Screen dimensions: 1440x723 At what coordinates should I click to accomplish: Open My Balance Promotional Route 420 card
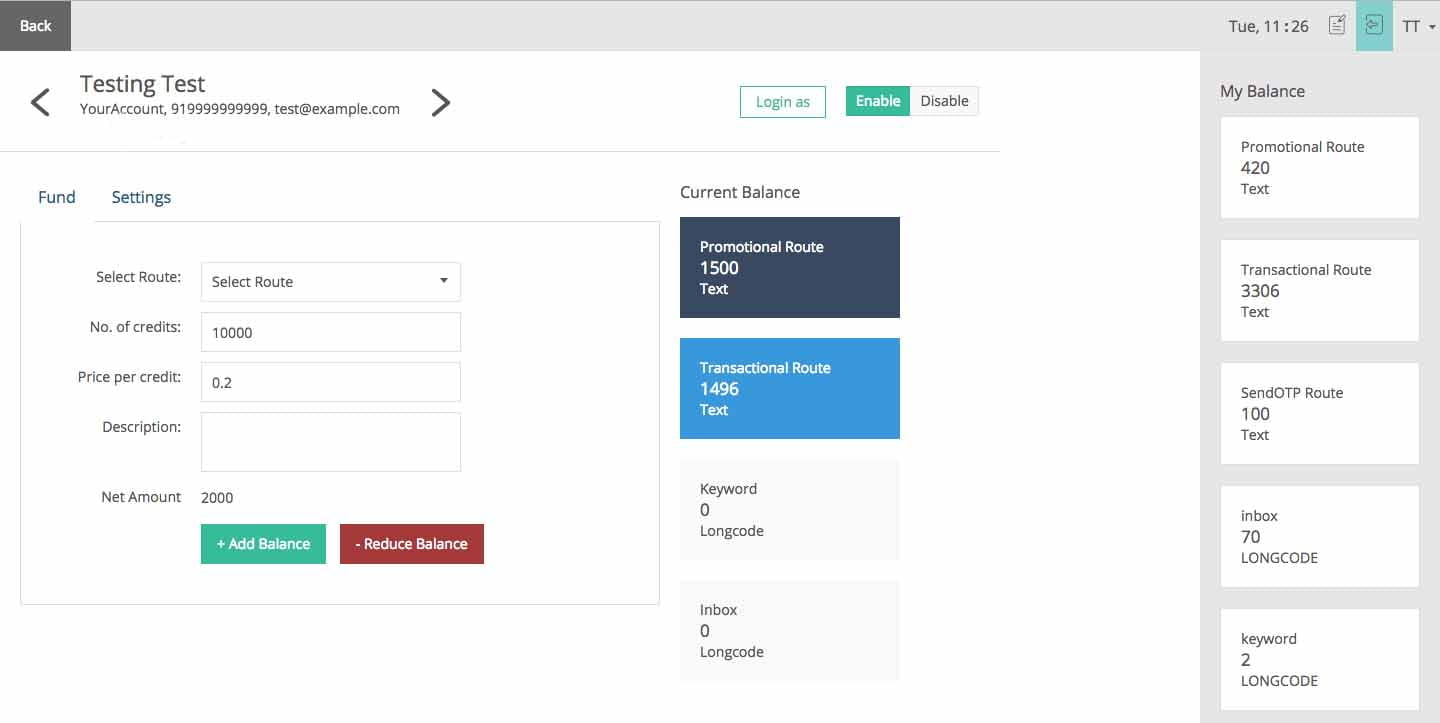click(1320, 168)
